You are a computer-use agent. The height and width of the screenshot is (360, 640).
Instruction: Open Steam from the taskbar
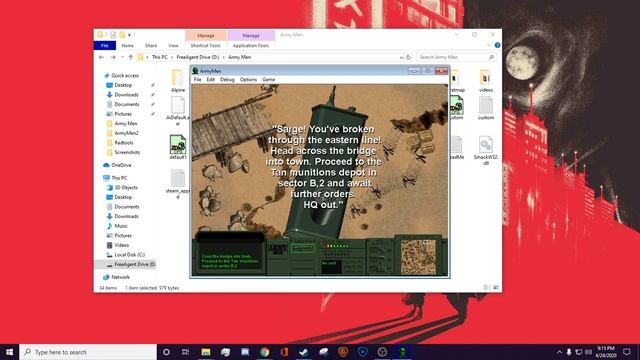pyautogui.click(x=304, y=352)
